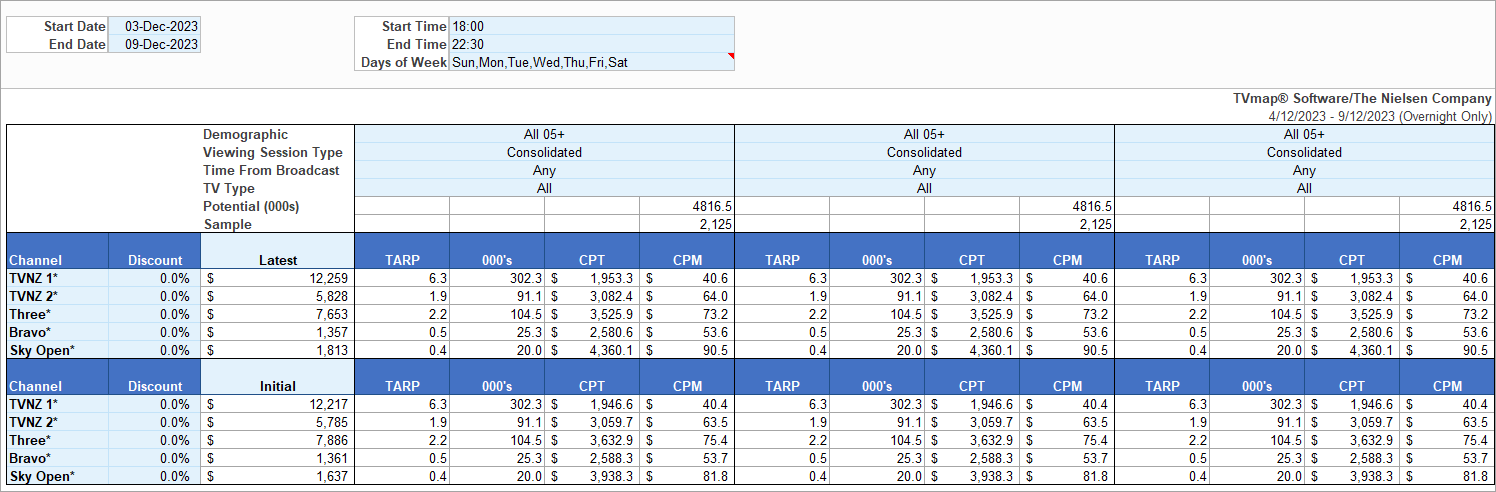
Task: Select the End Date value 09-Dec-2023
Action: (155, 44)
